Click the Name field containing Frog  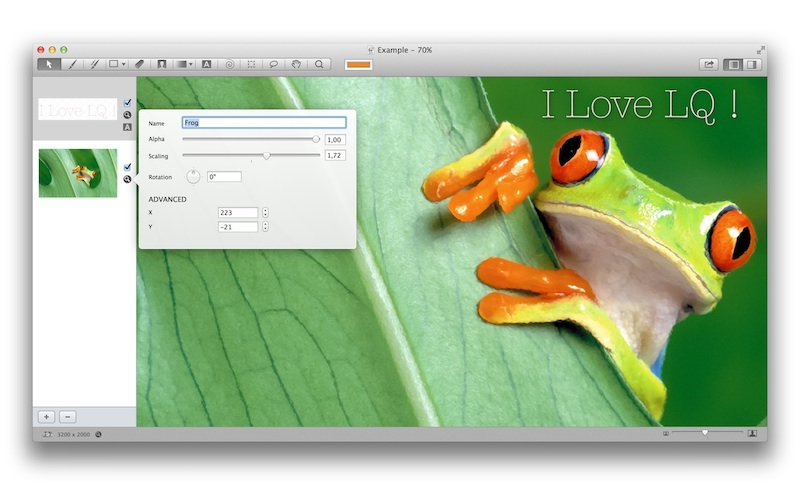coord(263,123)
